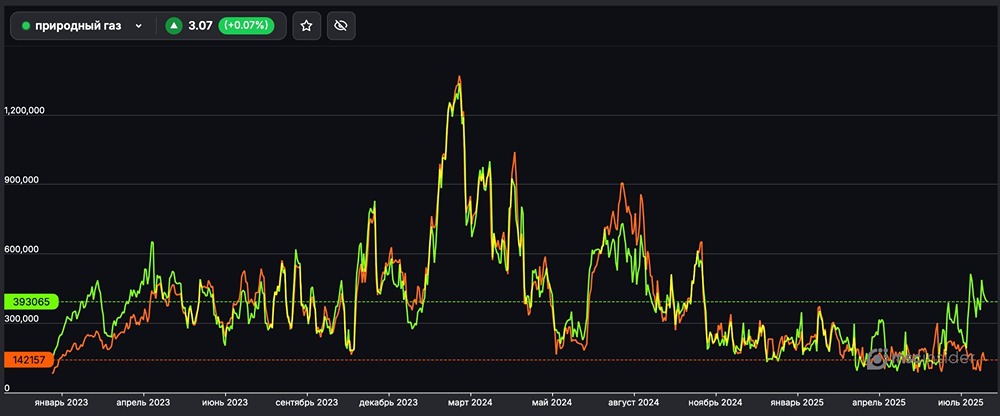Click the сентябрь 2023 date label
This screenshot has width=1000, height=416.
pyautogui.click(x=307, y=403)
